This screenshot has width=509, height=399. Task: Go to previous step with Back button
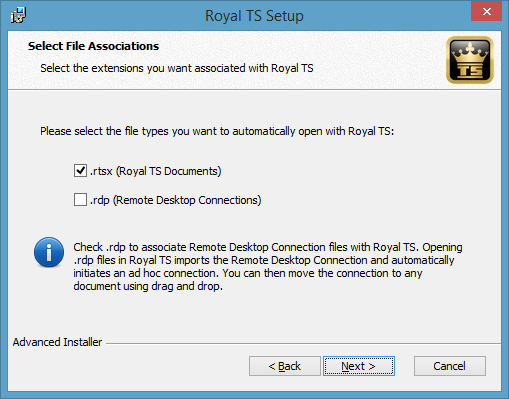[x=285, y=366]
